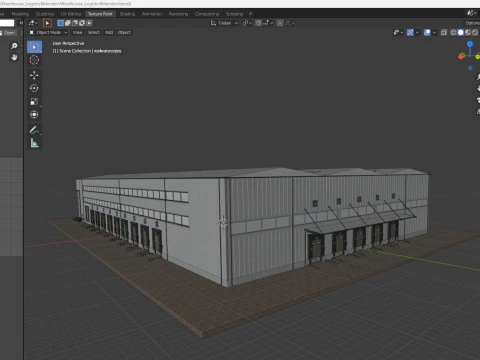Viewport: 480px width, 360px height.
Task: Select the Annotate pencil tool
Action: [x=34, y=130]
